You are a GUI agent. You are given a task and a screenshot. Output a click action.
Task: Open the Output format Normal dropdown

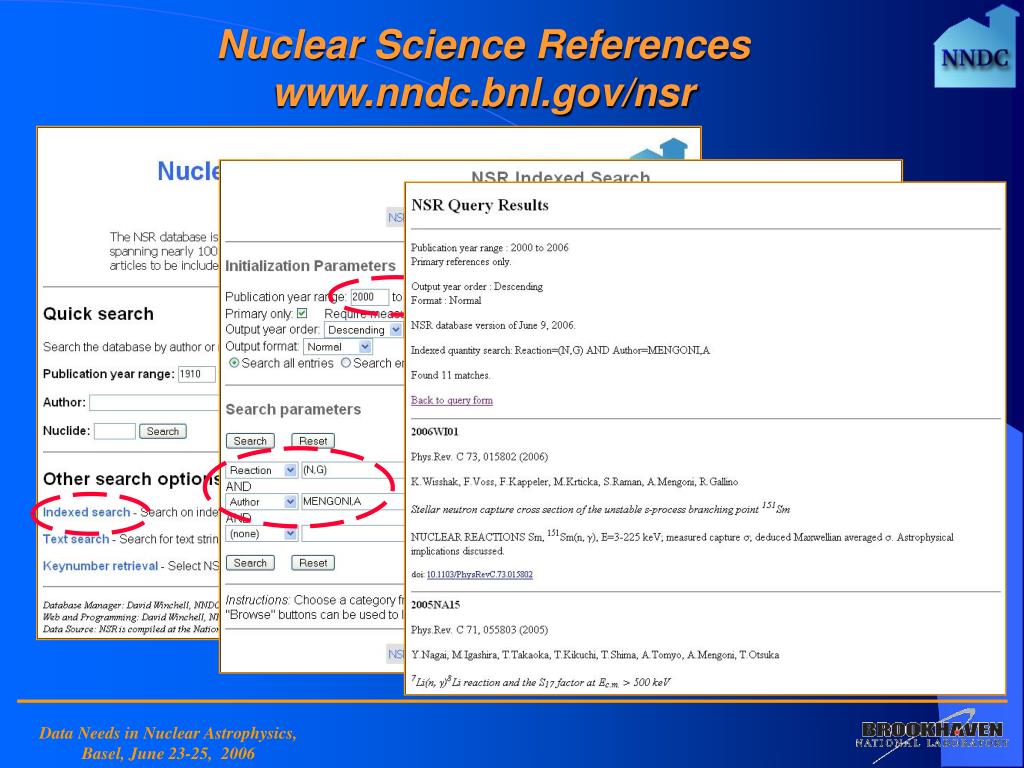338,347
